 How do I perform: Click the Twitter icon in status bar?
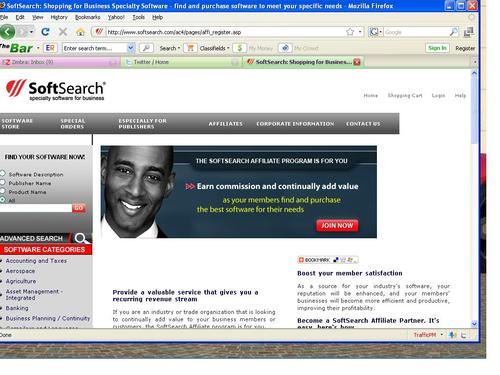tap(464, 335)
